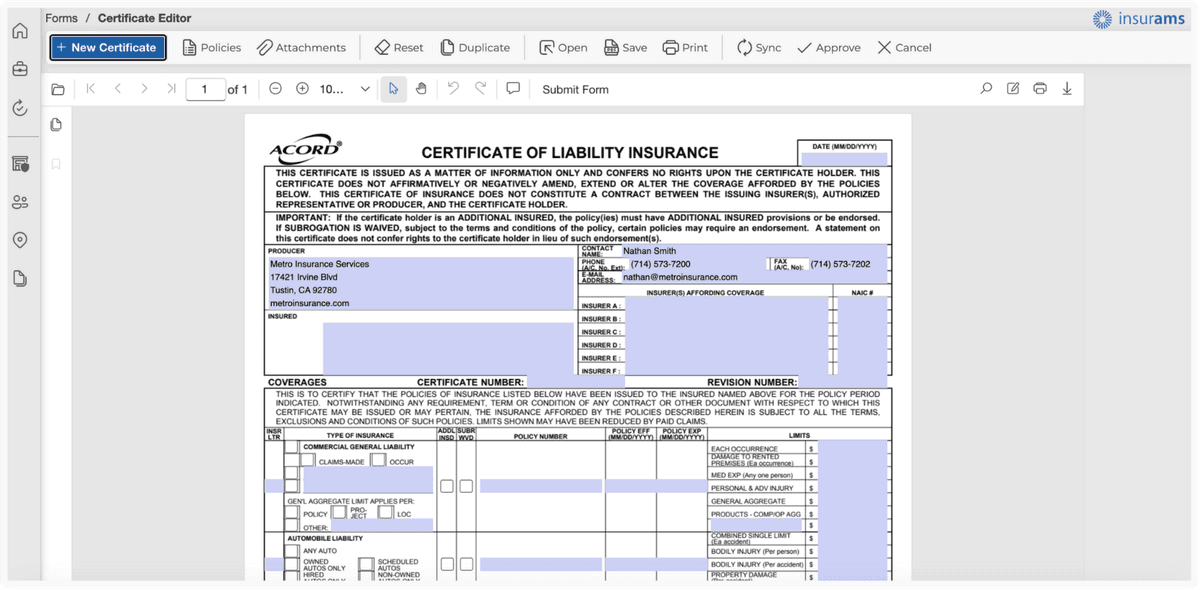Go to first page of document

(91, 89)
